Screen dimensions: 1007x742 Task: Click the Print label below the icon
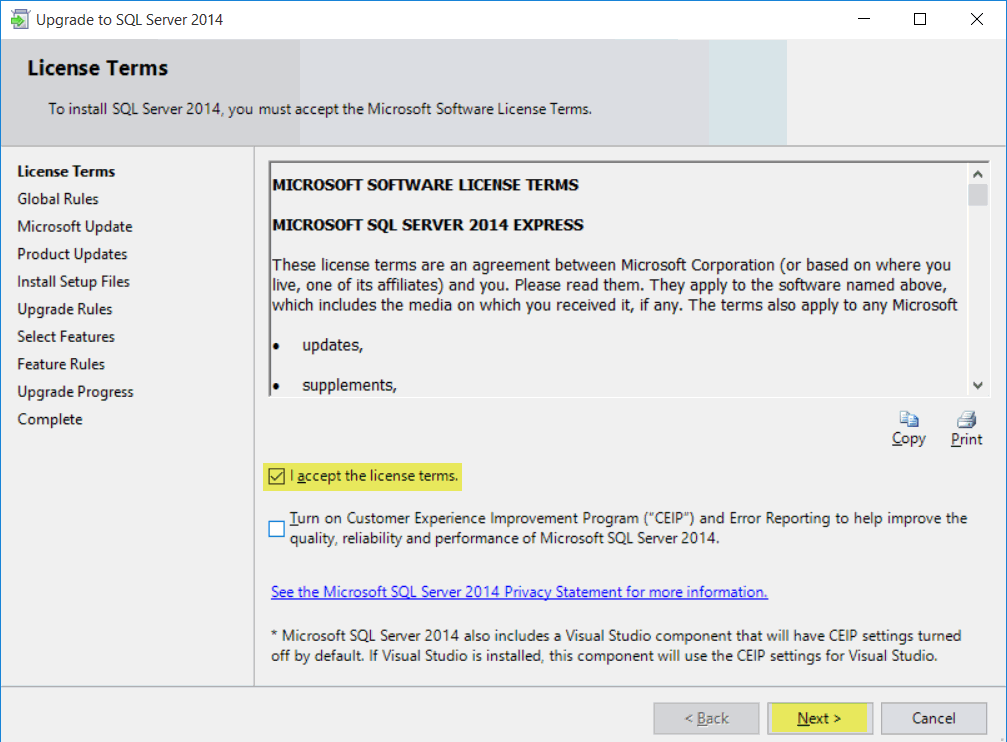tap(966, 439)
